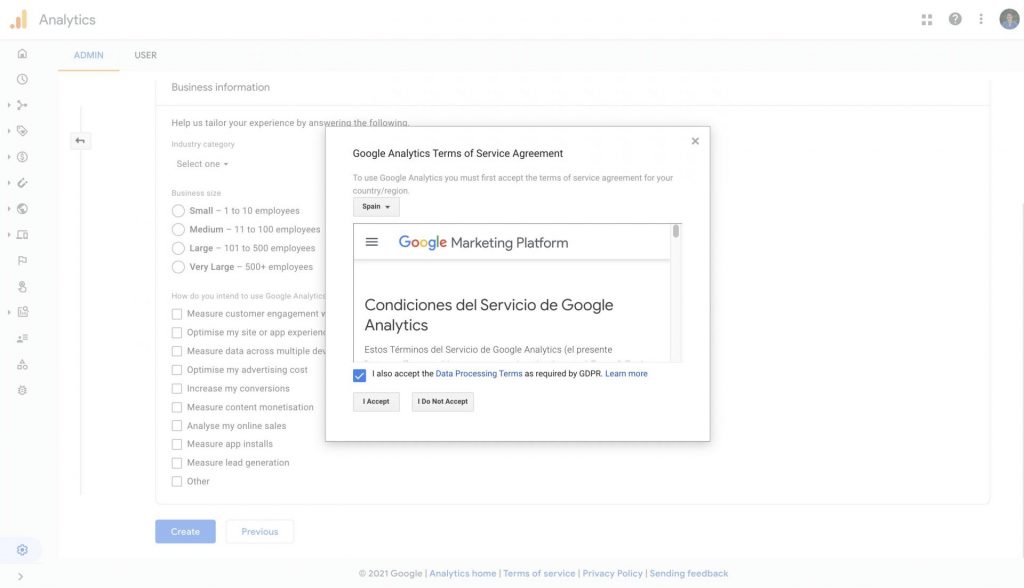Open the flag icon in sidebar
1024x588 pixels.
point(22,261)
